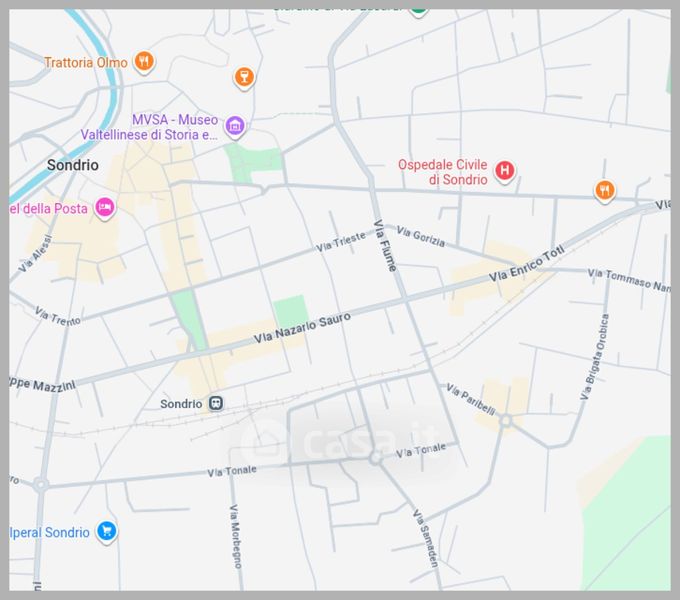
Task: Select the pink hotel bed icon
Action: pos(105,207)
